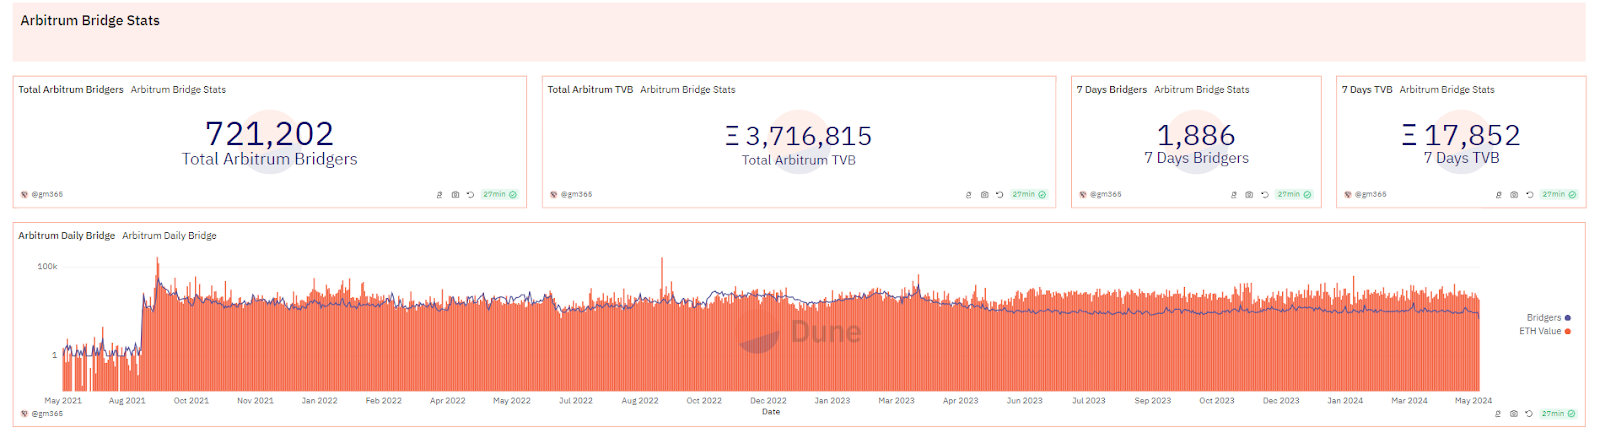Take camera snapshot of 7 Days Bridgers card
The height and width of the screenshot is (433, 1600).
tap(1249, 195)
